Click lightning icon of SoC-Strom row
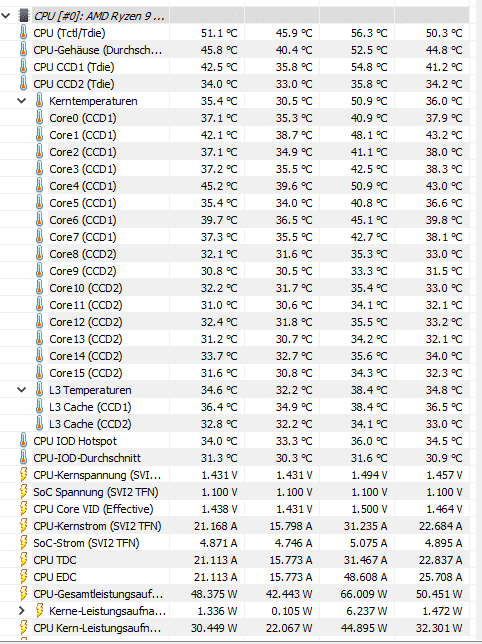This screenshot has width=482, height=644. point(23,543)
